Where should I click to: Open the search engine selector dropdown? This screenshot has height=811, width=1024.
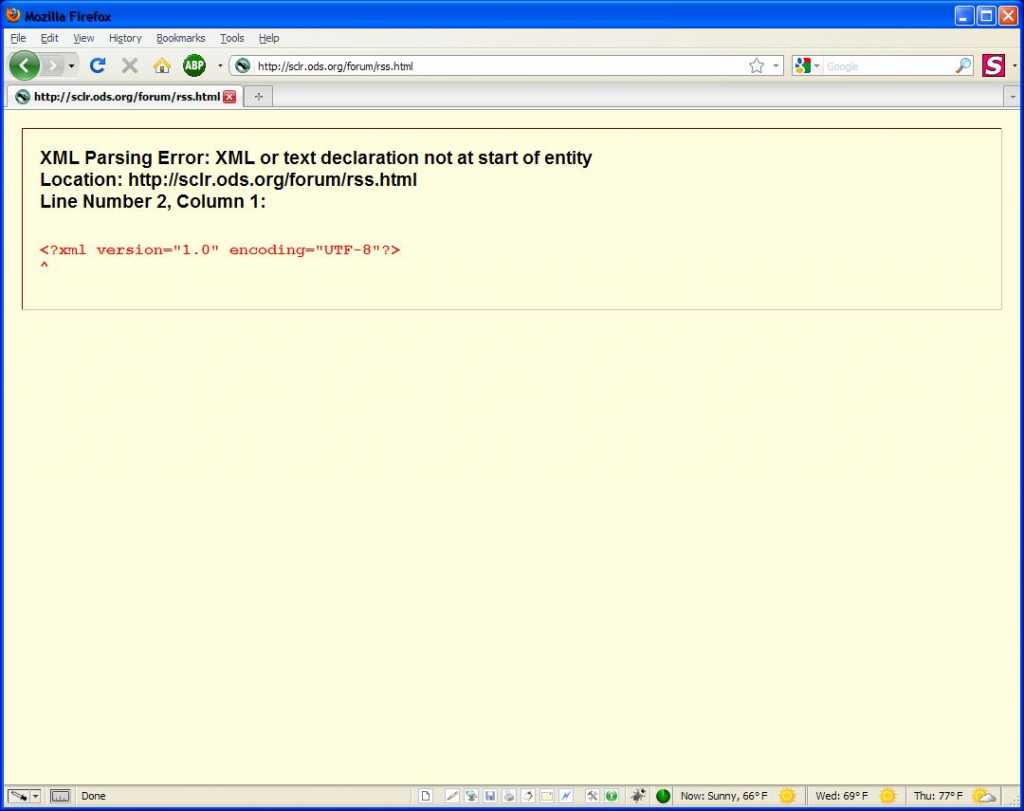807,66
